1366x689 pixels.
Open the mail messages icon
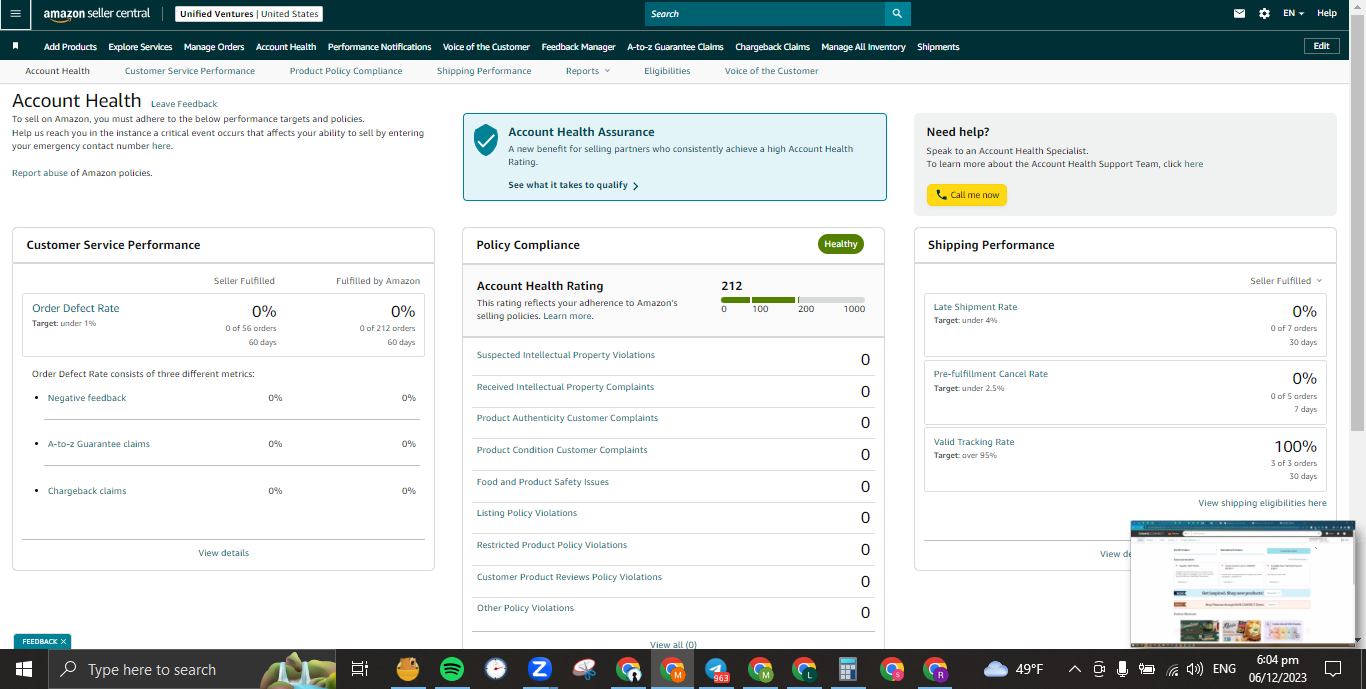[1239, 14]
